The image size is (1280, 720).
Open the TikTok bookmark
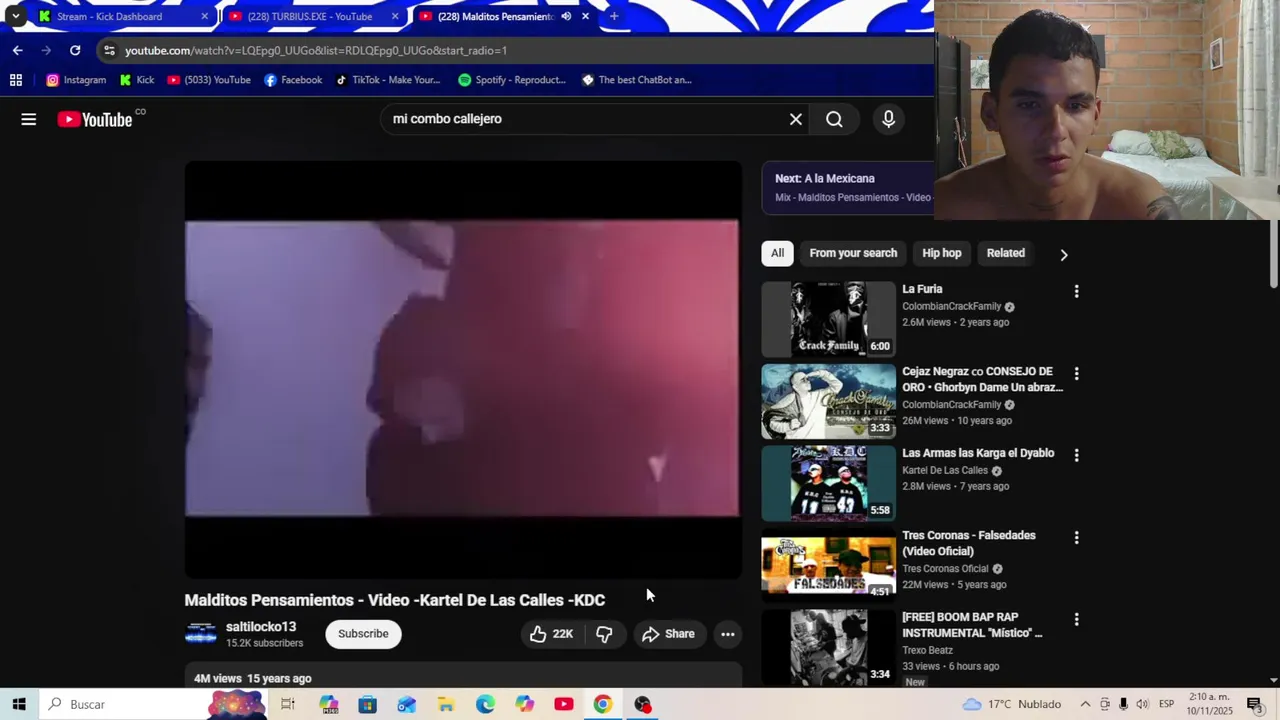coord(387,80)
